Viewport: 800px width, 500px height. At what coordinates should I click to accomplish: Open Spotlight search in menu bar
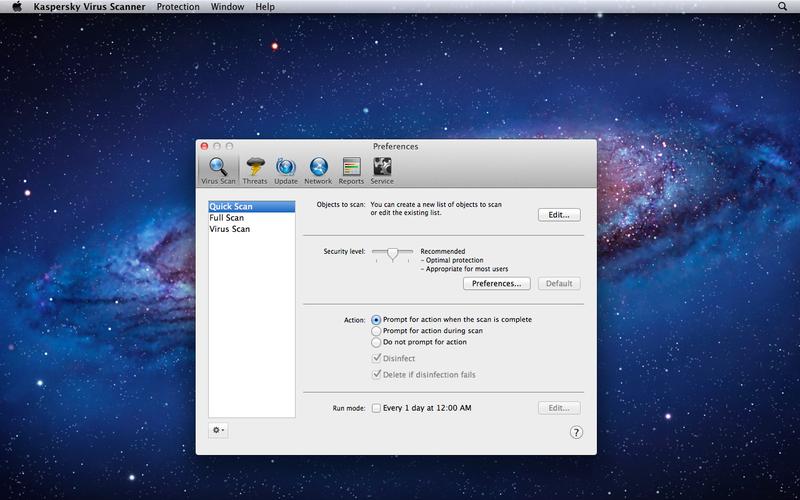click(782, 7)
